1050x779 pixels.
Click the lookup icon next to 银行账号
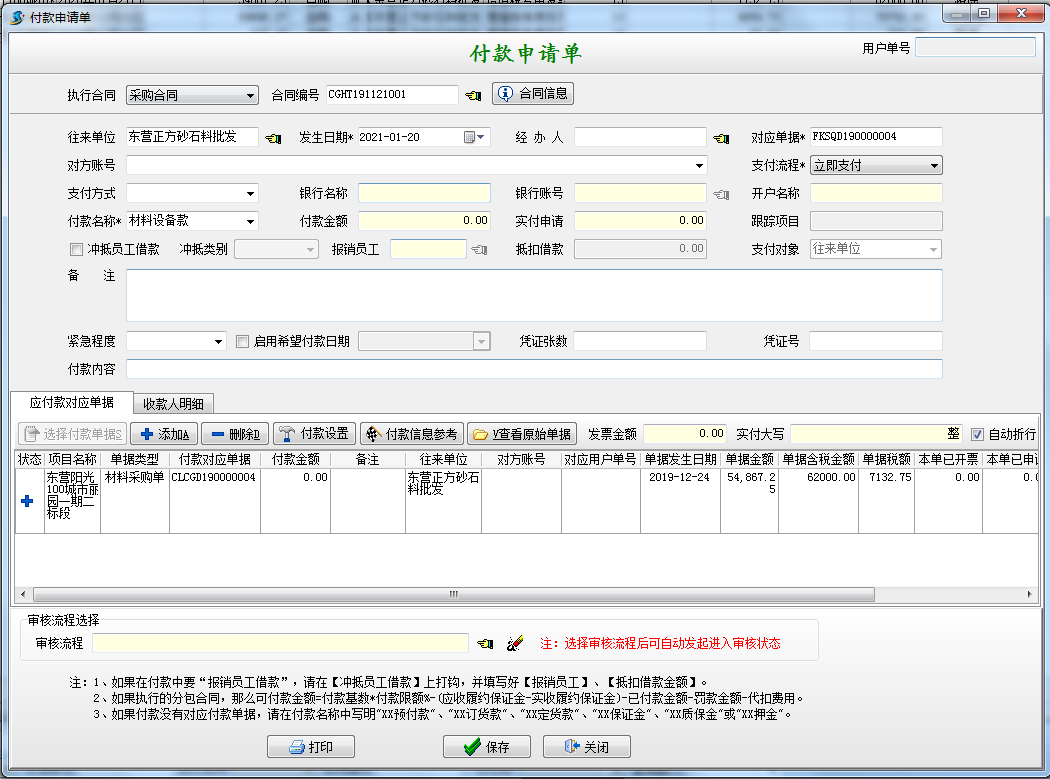720,193
